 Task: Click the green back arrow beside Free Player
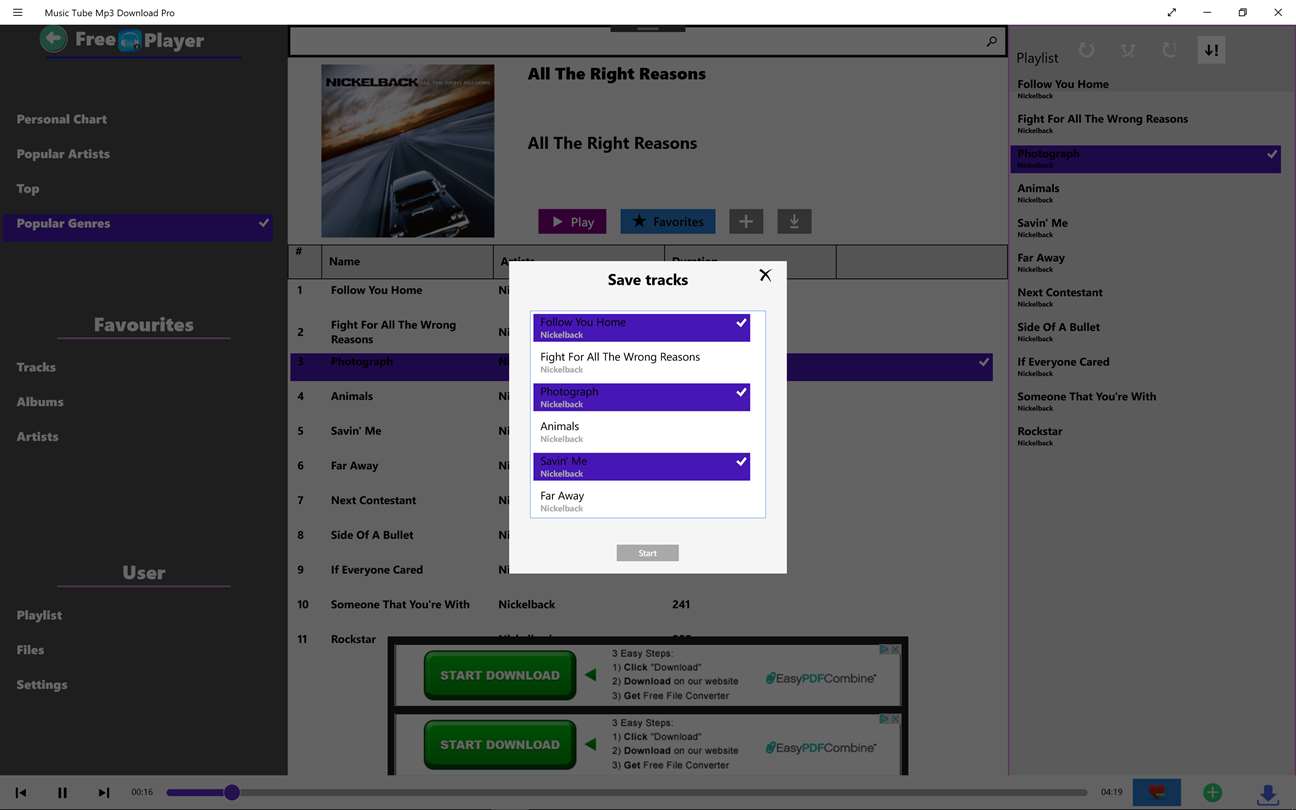(x=54, y=39)
